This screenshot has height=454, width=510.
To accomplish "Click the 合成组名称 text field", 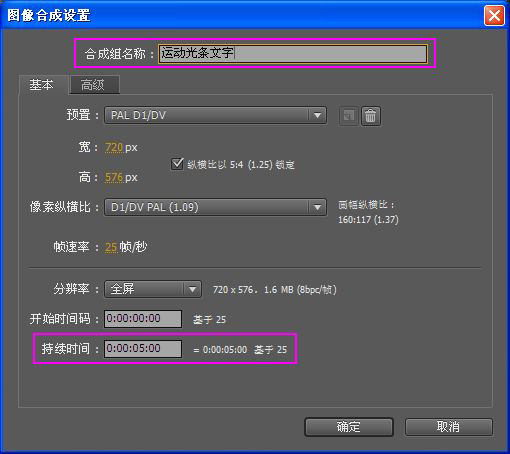I will (293, 54).
